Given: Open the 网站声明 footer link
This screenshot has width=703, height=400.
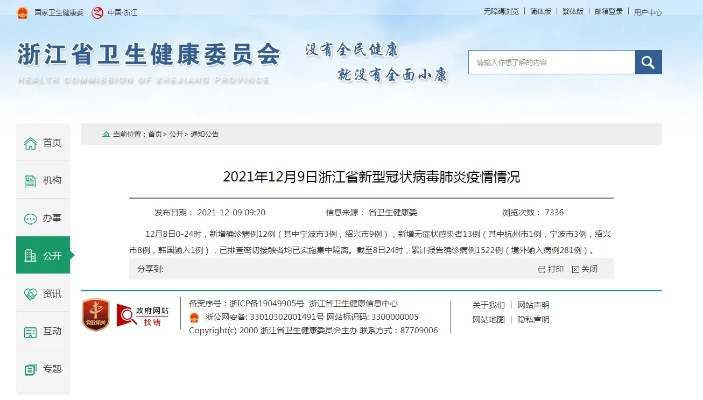Looking at the screenshot, I should [533, 305].
